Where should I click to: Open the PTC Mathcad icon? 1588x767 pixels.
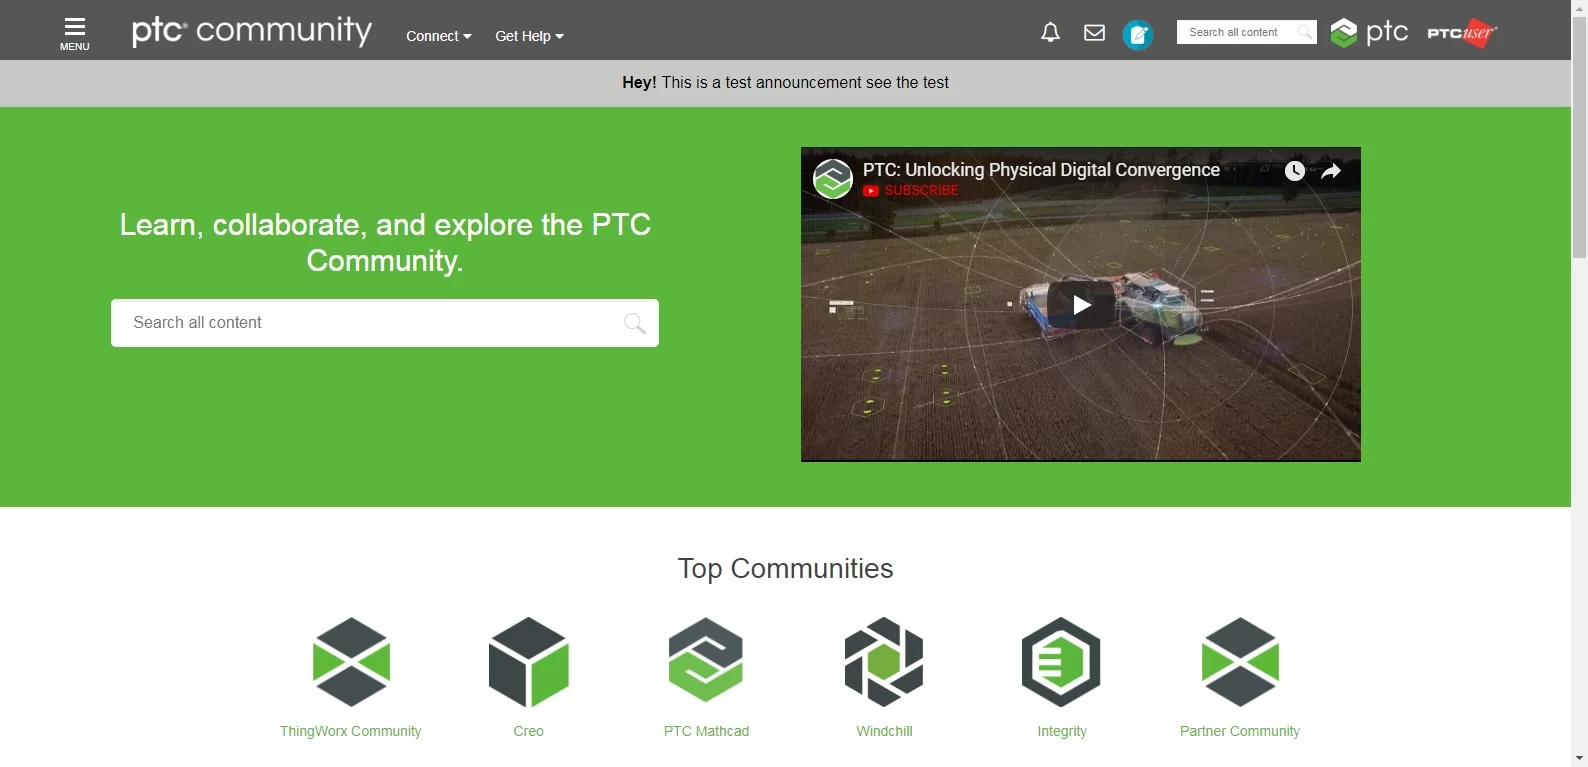pyautogui.click(x=706, y=660)
